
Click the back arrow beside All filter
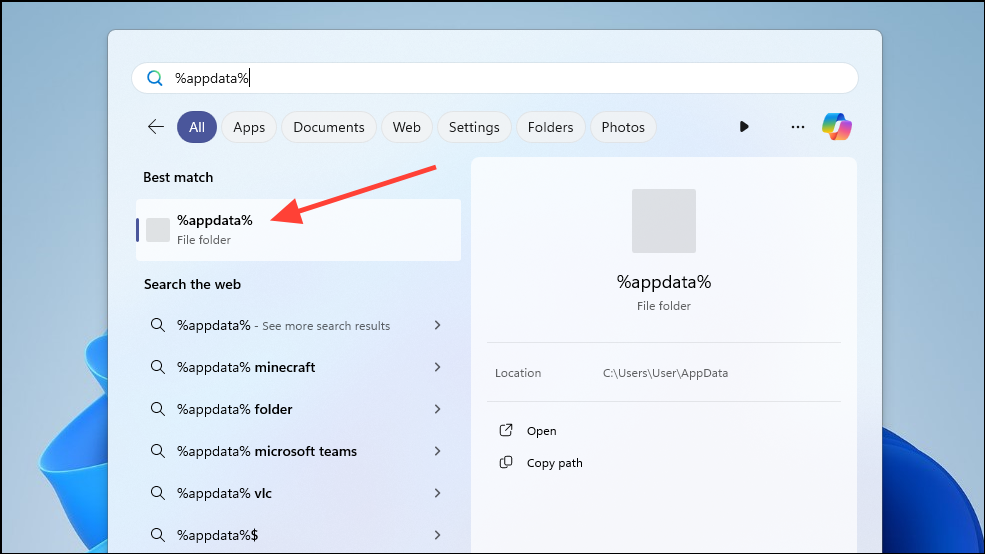tap(155, 127)
